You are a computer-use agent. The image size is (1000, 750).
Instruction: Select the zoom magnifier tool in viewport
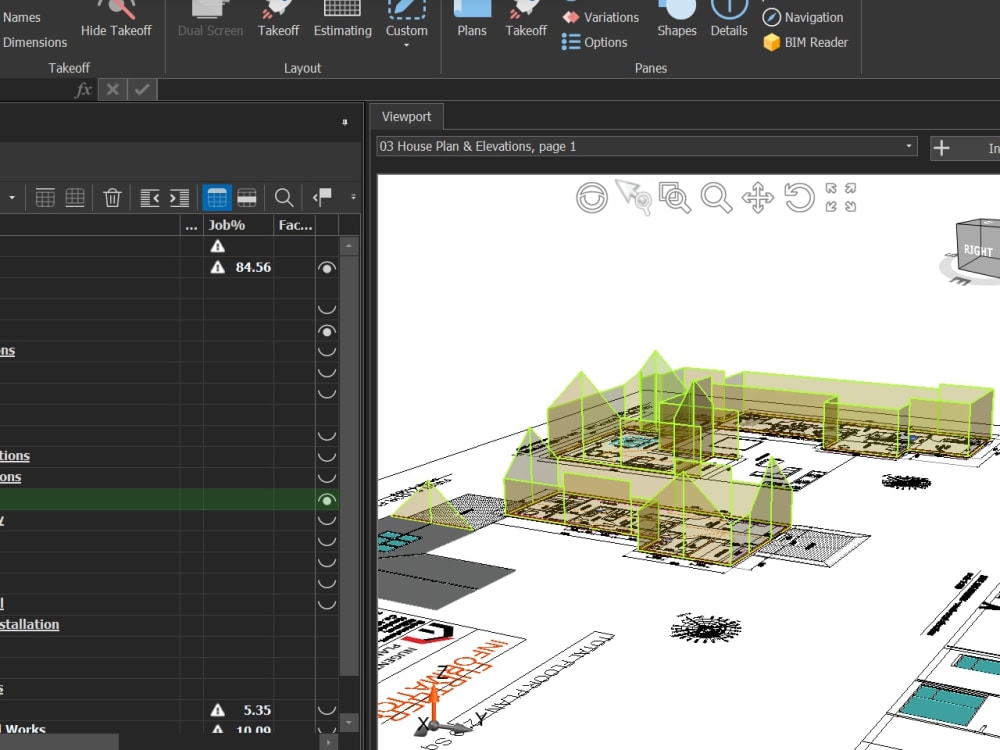716,197
